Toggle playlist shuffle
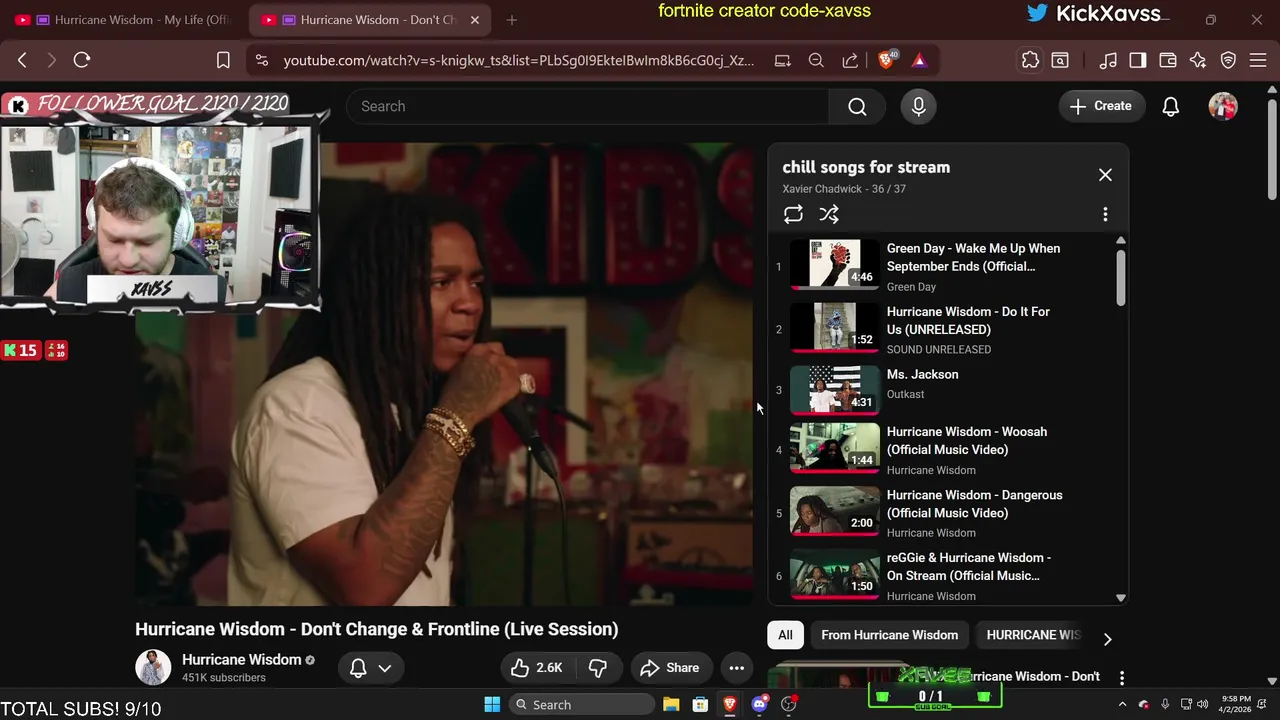 pyautogui.click(x=829, y=214)
